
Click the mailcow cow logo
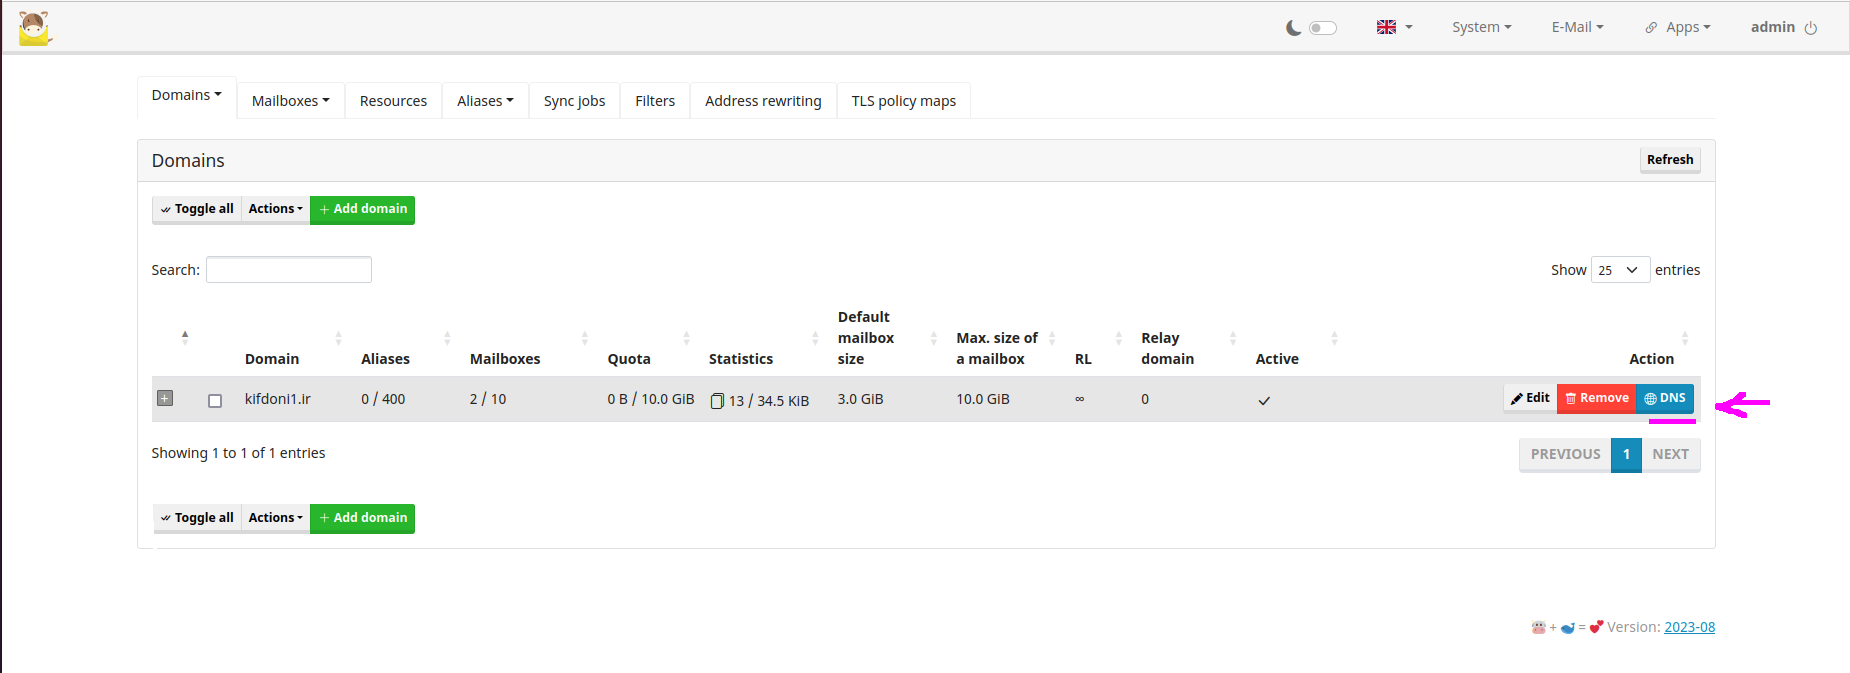(34, 28)
